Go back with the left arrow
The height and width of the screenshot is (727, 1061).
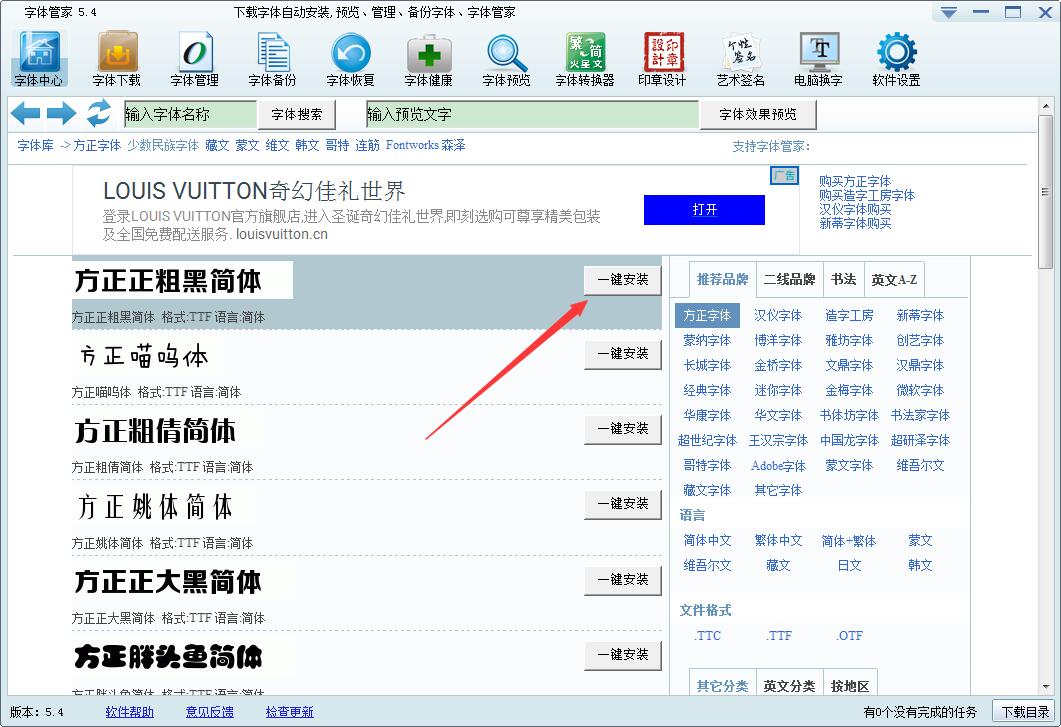25,114
